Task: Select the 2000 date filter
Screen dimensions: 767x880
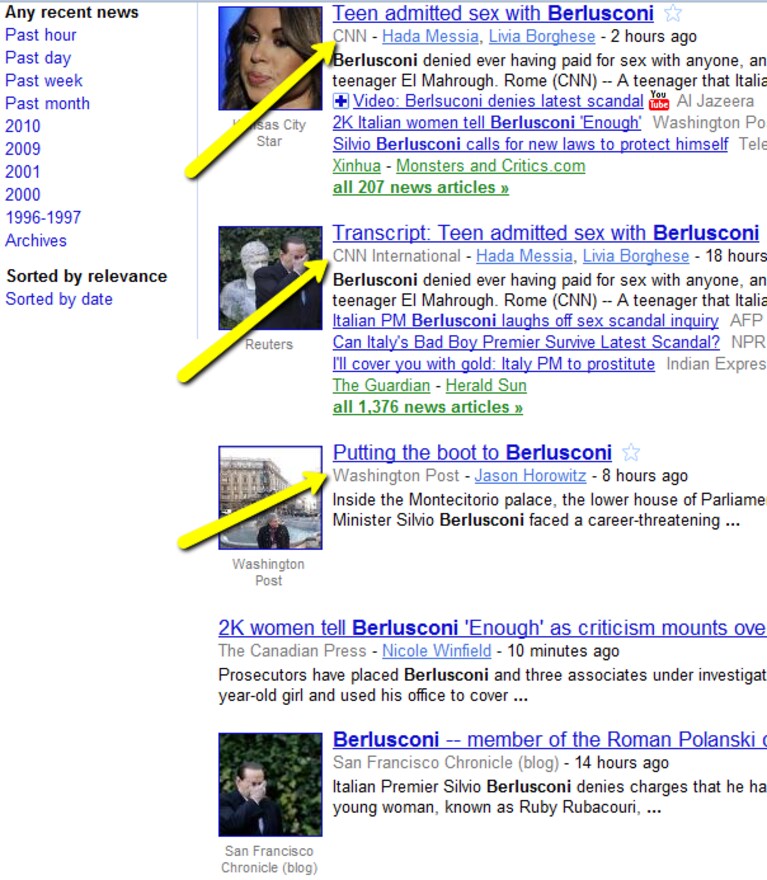Action: (22, 195)
